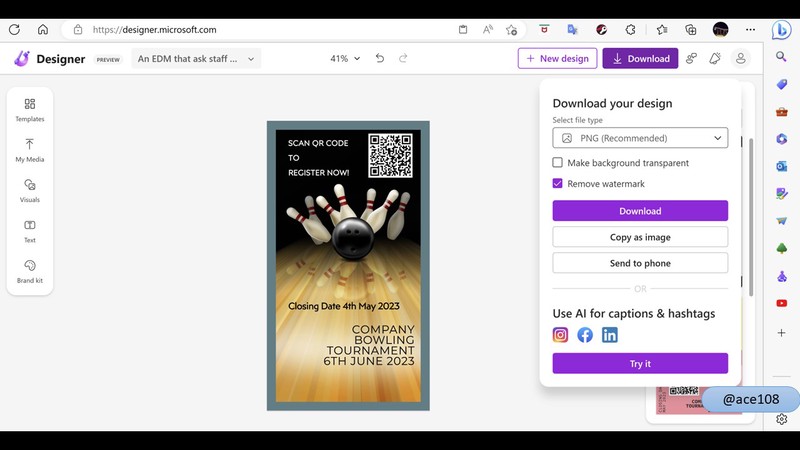
Task: Click the bowling ball image on canvas
Action: coord(353,238)
